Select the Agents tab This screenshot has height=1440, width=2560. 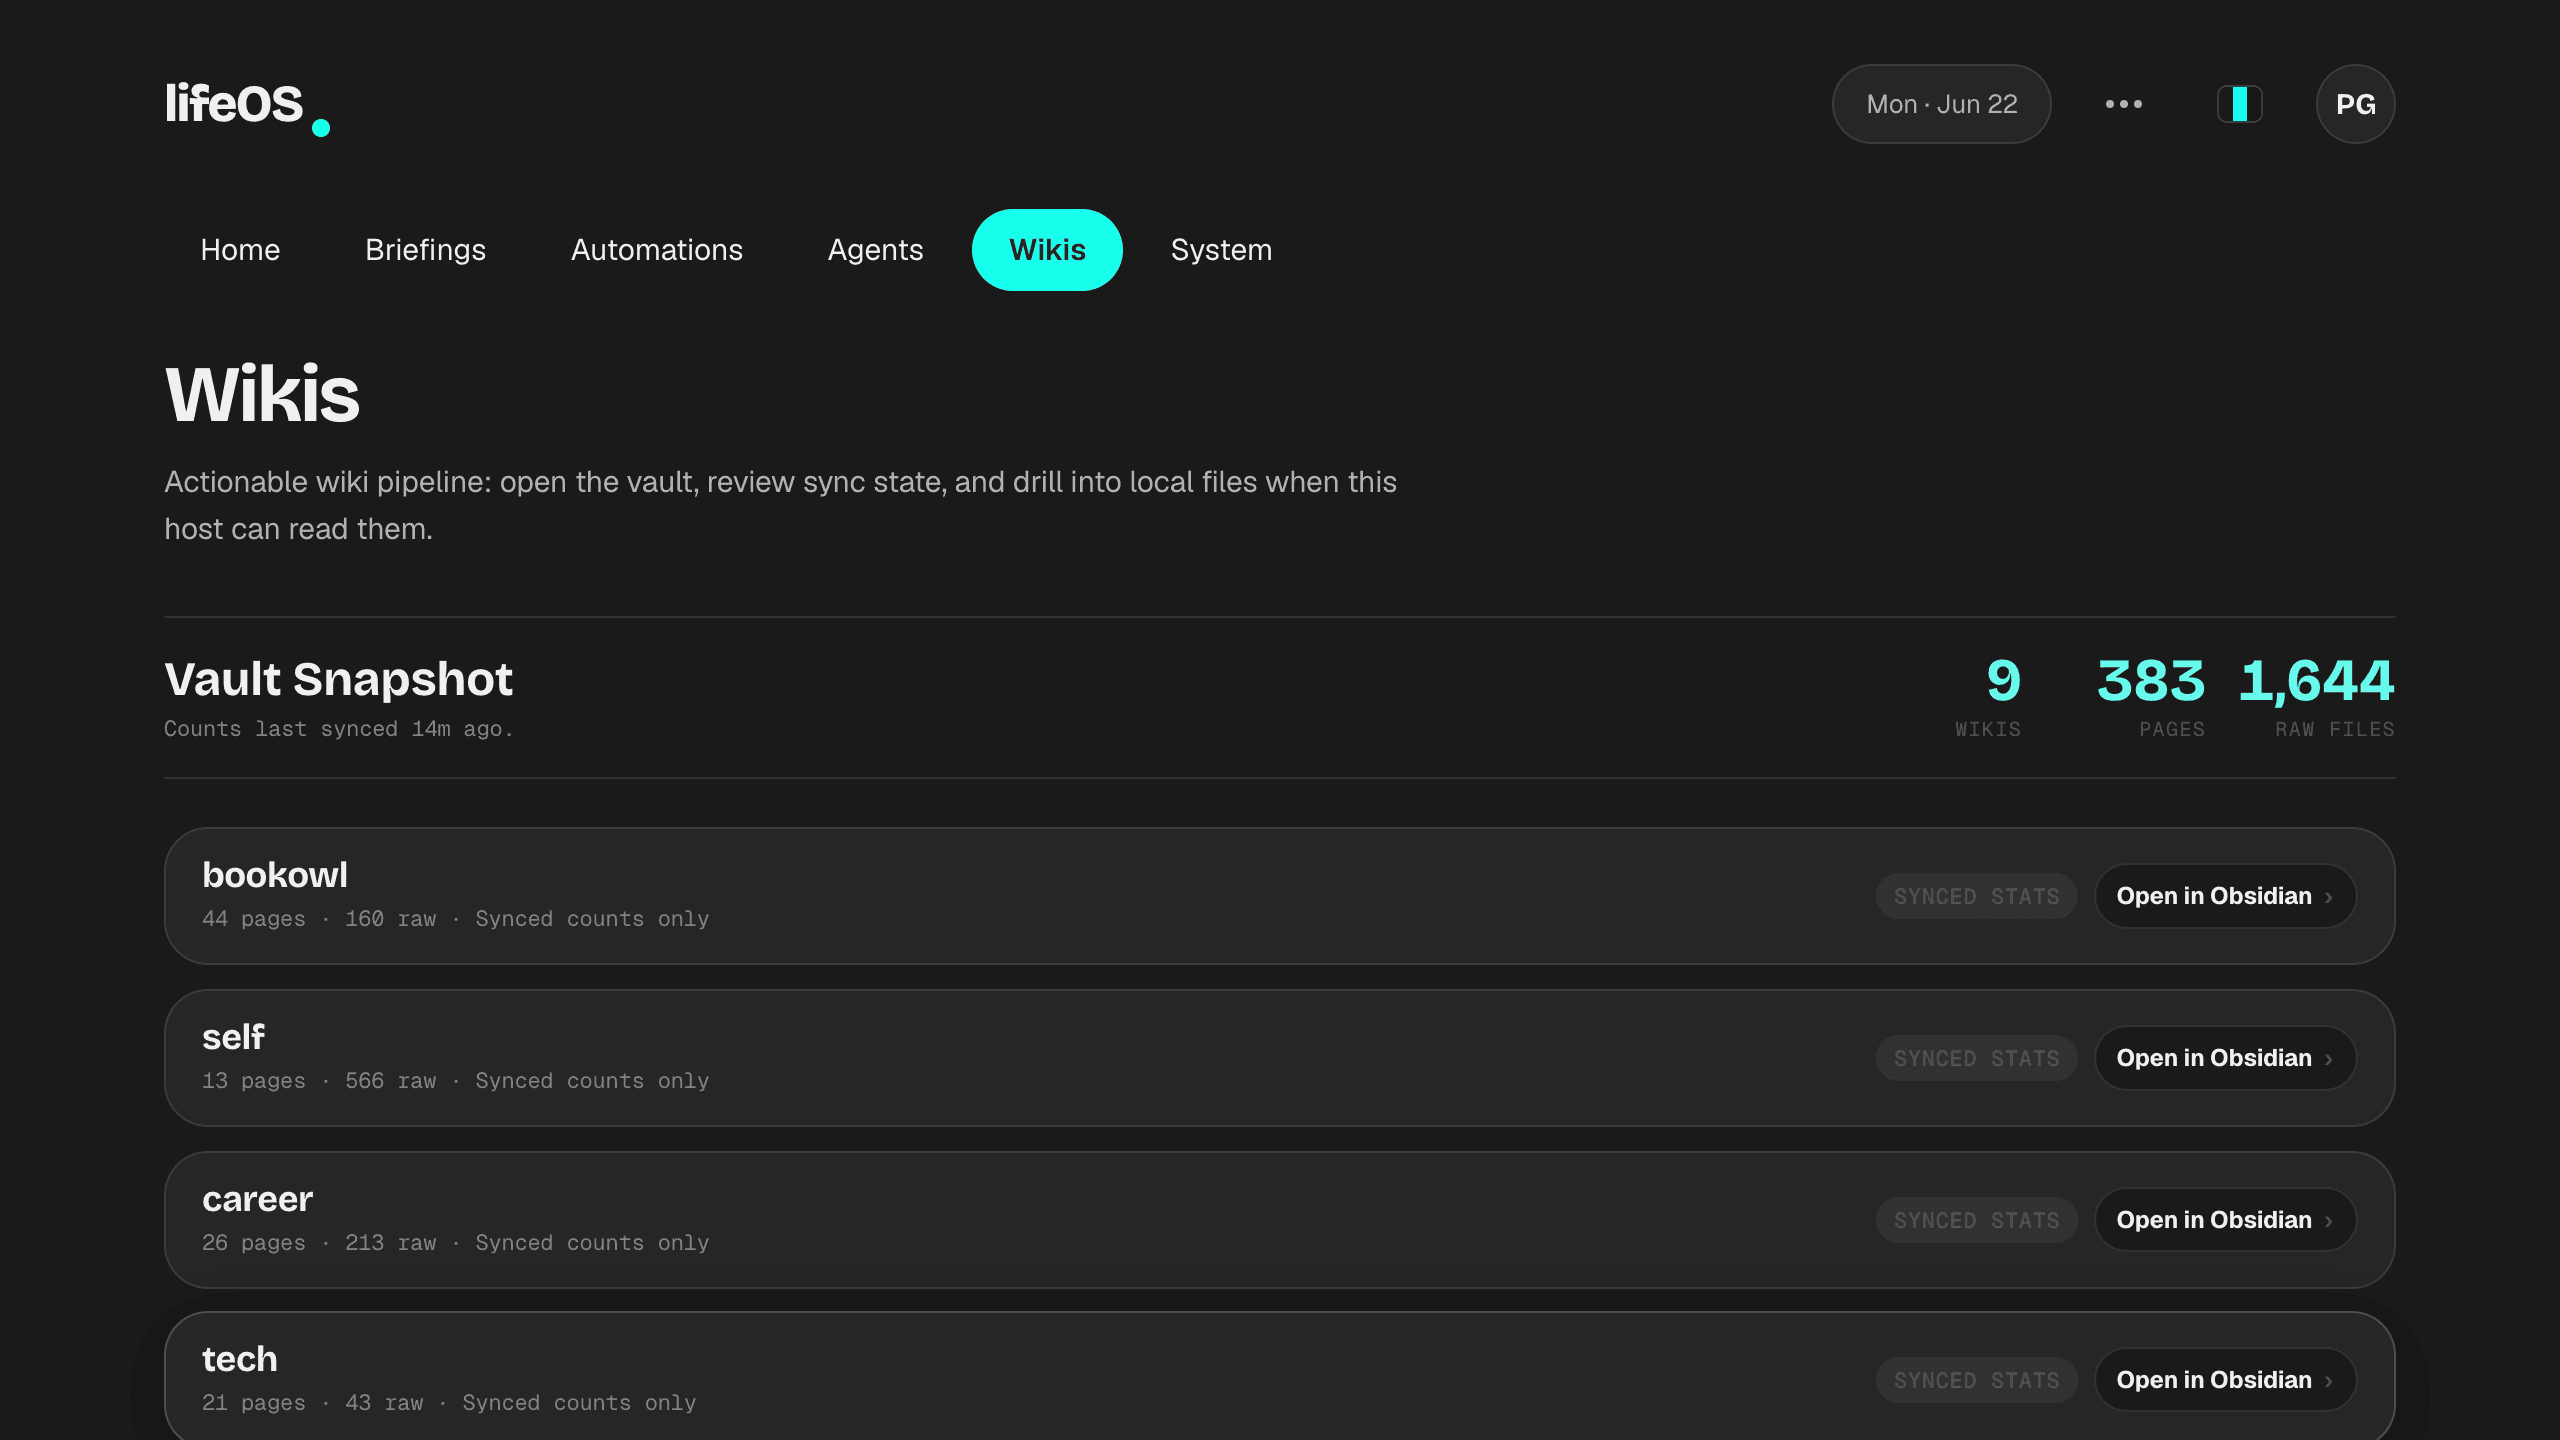[875, 250]
